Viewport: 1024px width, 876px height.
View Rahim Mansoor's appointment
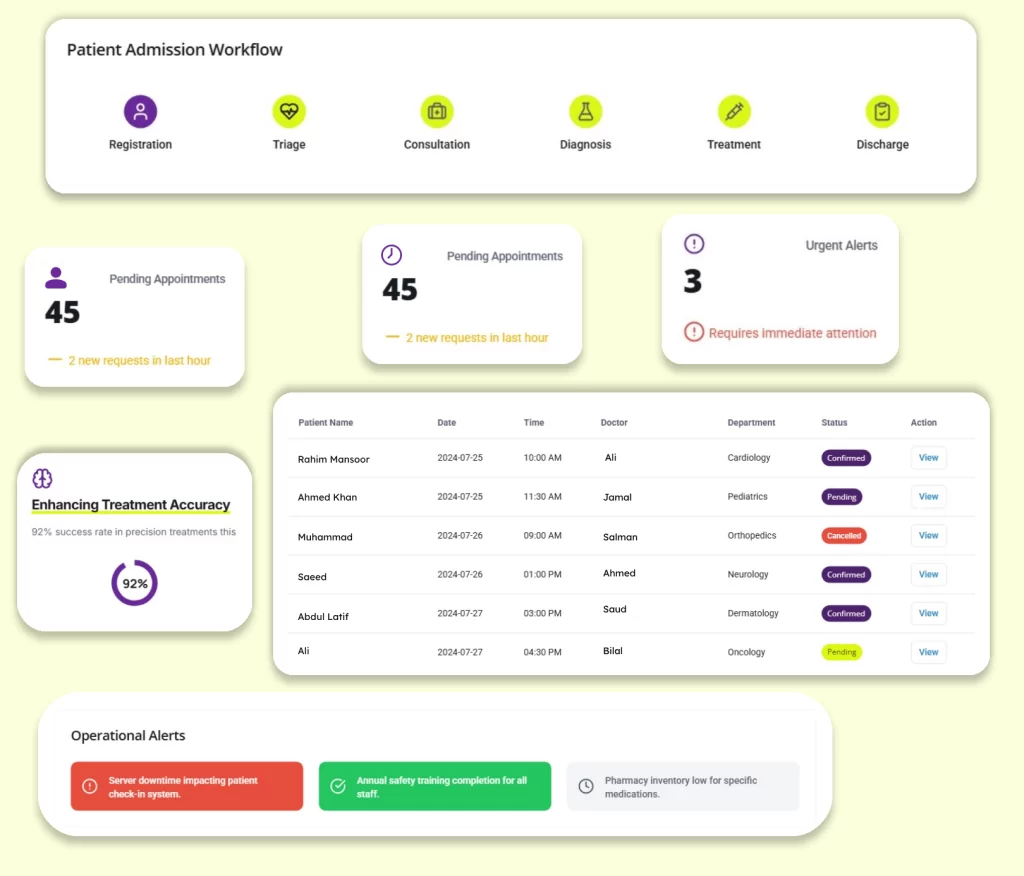coord(928,458)
